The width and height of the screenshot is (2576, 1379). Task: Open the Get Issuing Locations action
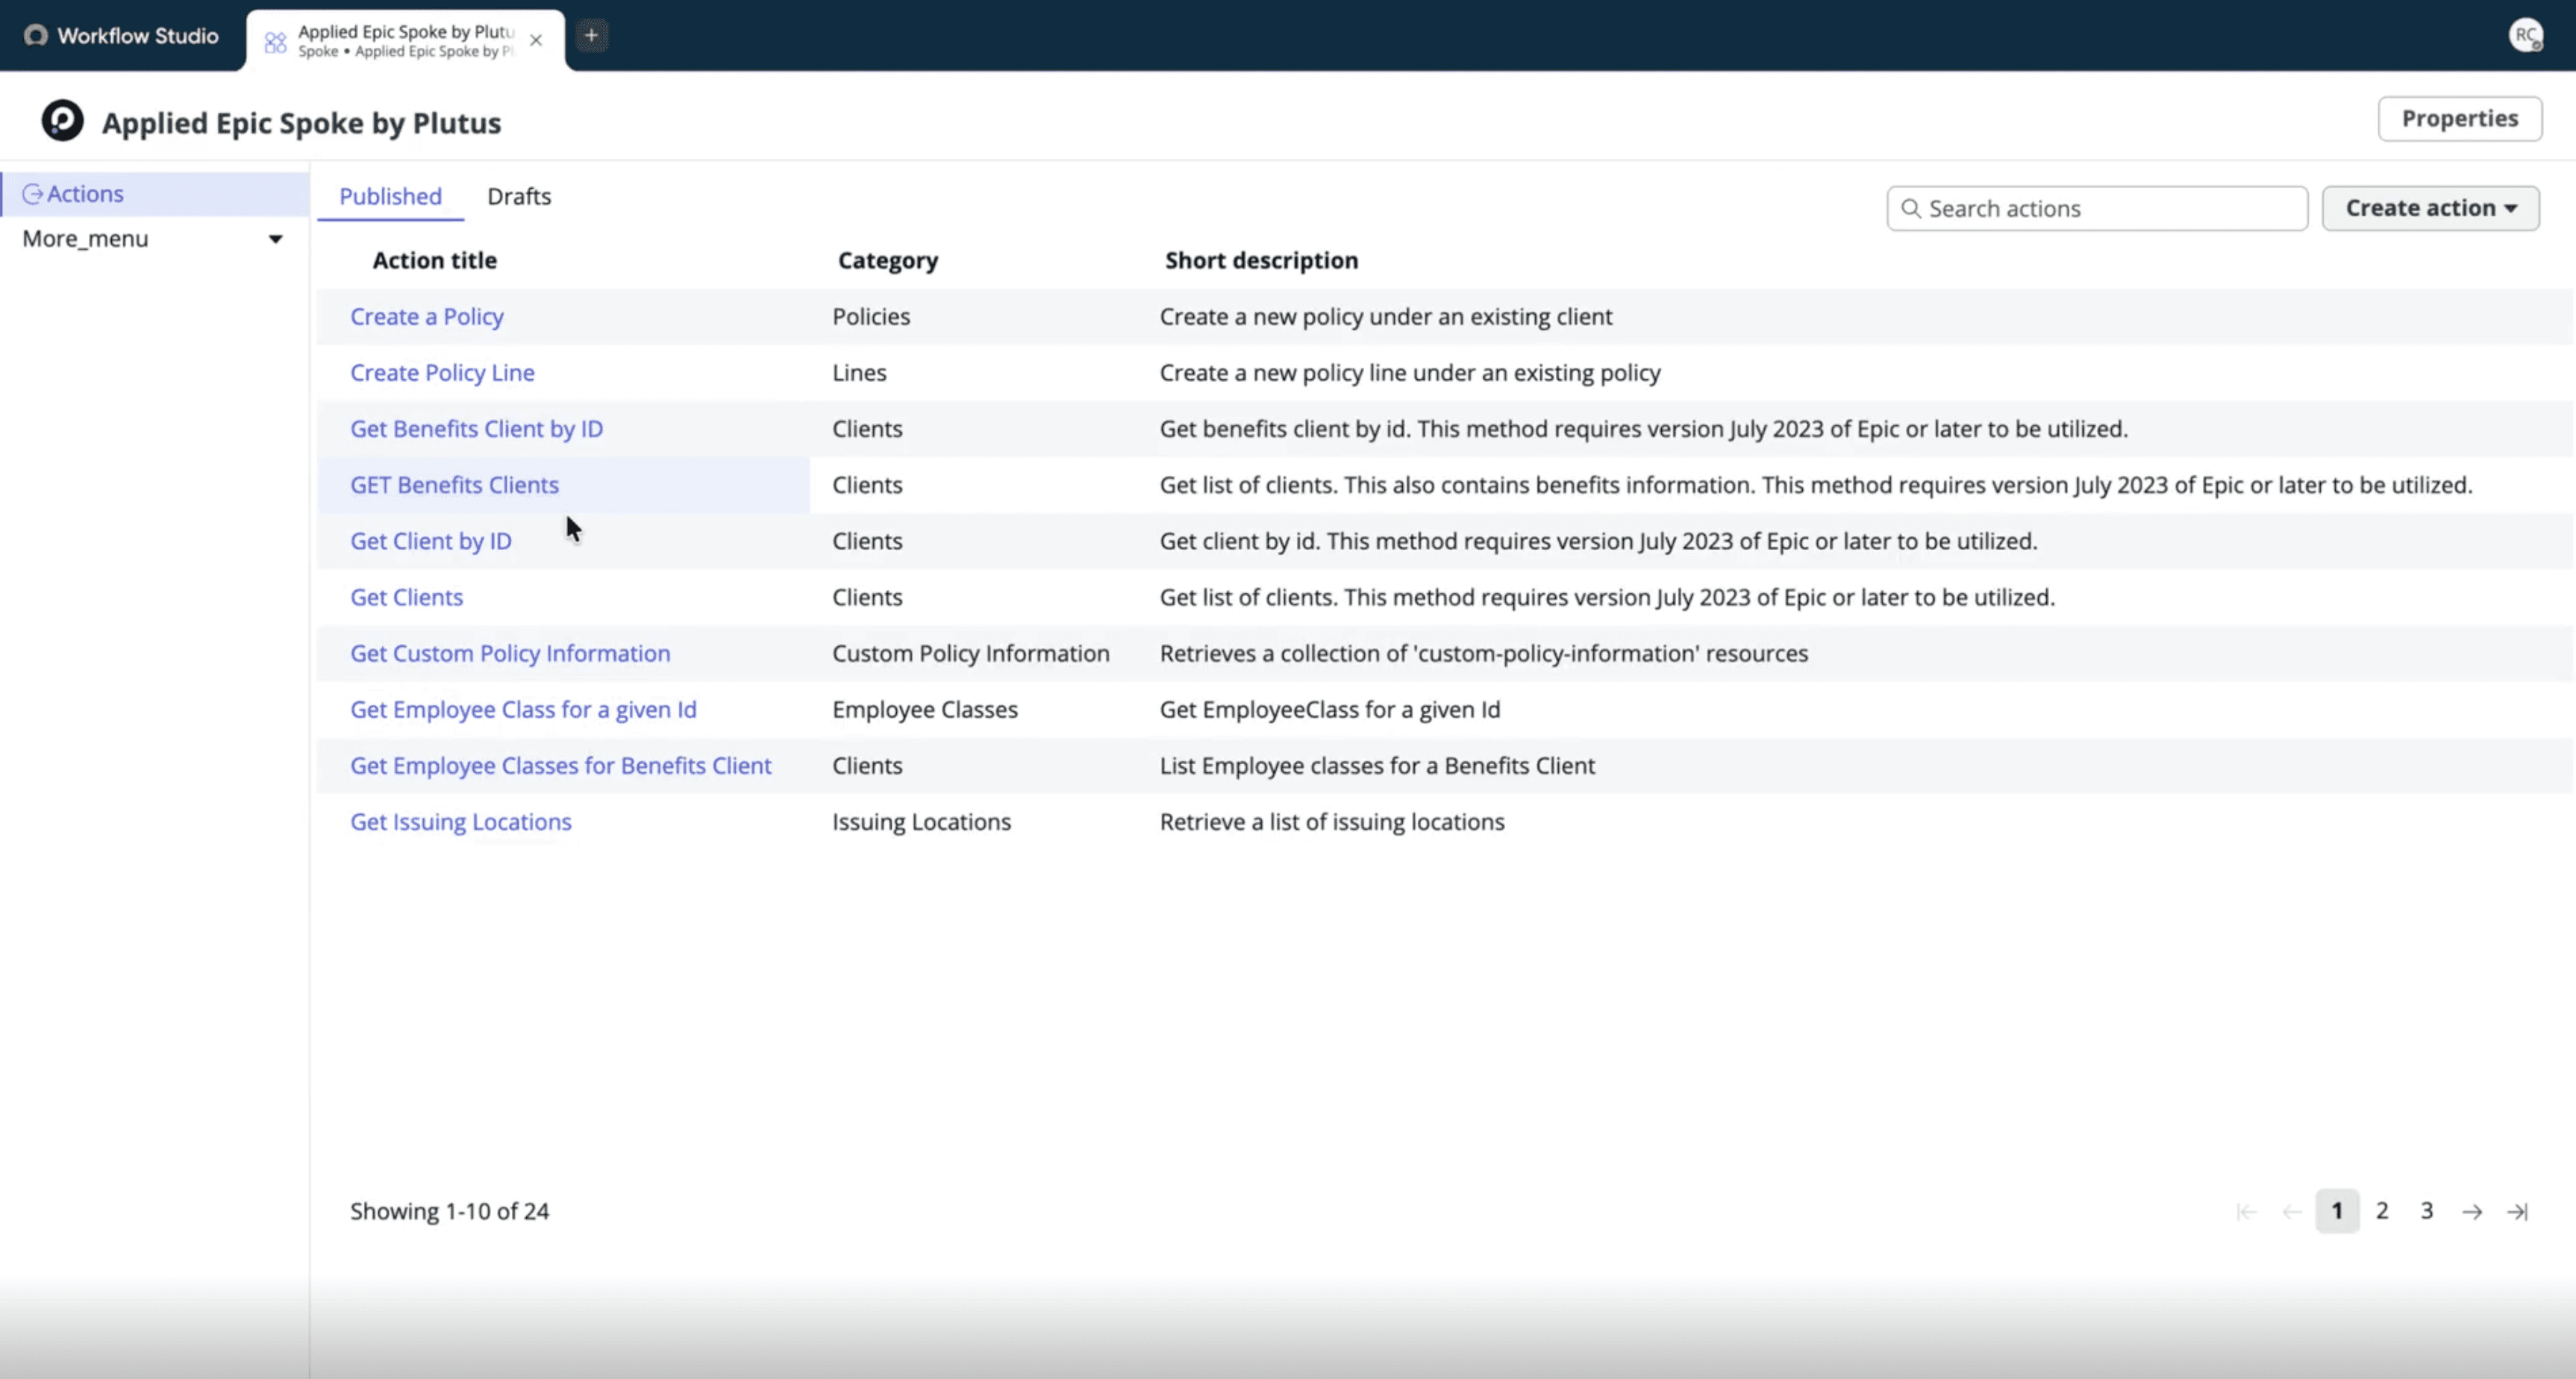coord(461,822)
